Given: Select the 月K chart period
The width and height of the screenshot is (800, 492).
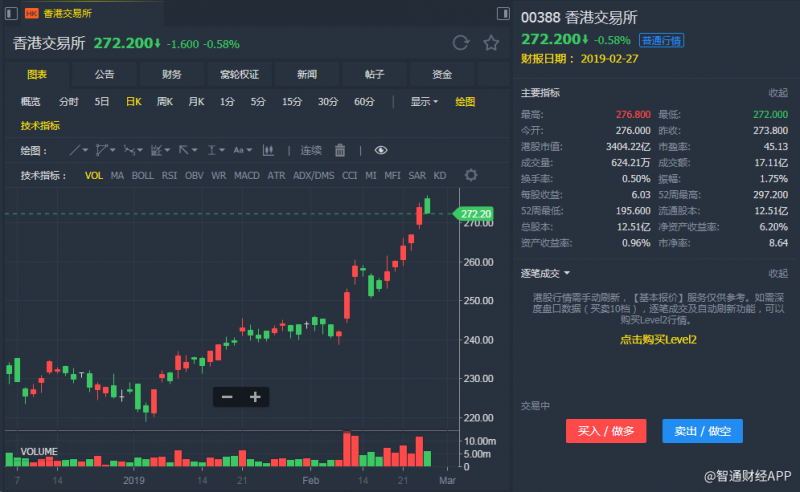Looking at the screenshot, I should click(196, 102).
